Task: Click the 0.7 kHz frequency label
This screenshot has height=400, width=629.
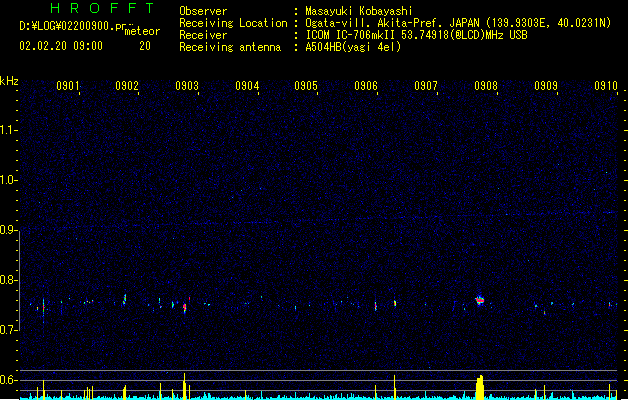Action: pyautogui.click(x=8, y=330)
